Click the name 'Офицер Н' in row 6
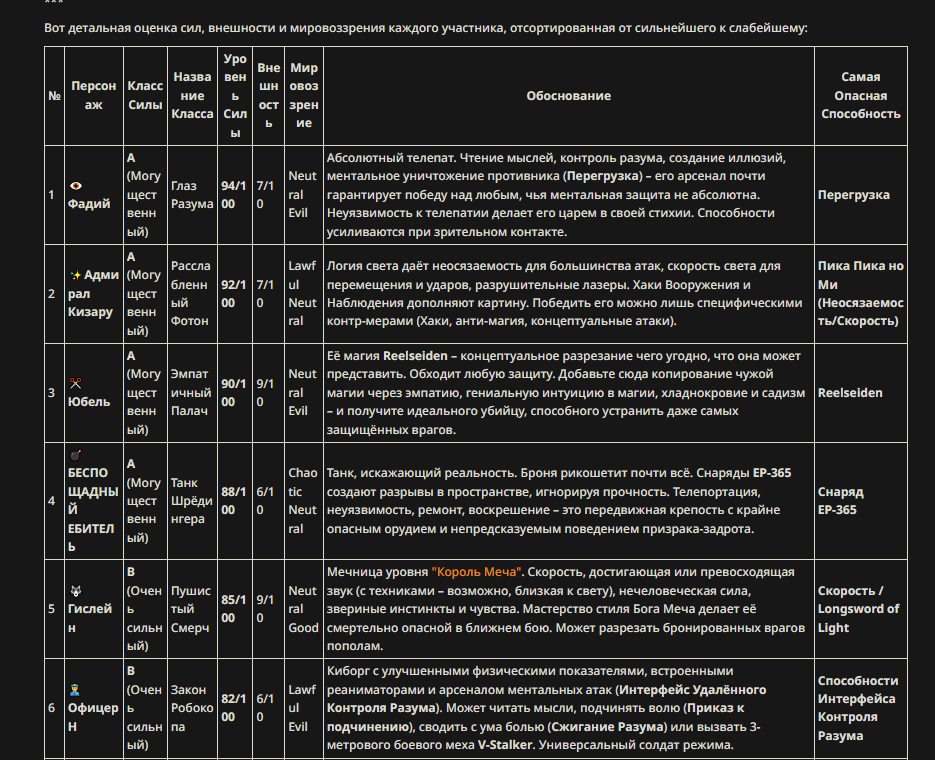This screenshot has height=760, width=935. pos(92,717)
